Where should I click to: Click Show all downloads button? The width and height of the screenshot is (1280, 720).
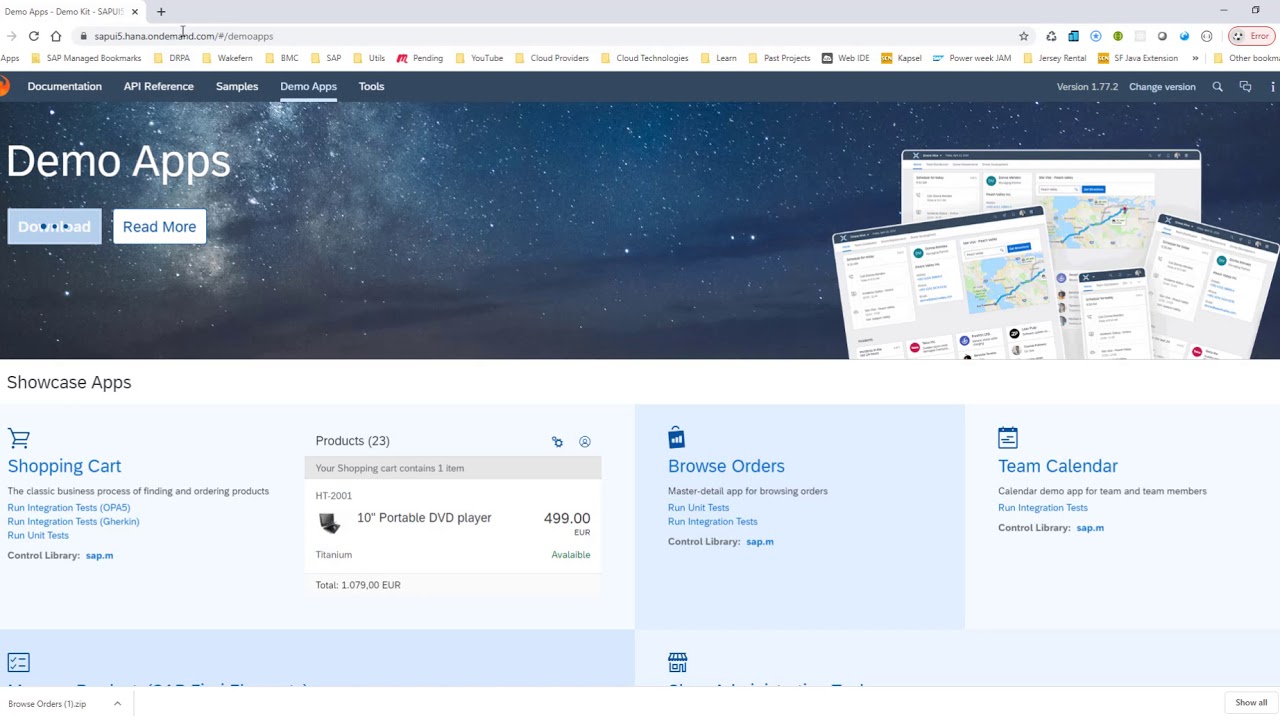pos(1251,703)
